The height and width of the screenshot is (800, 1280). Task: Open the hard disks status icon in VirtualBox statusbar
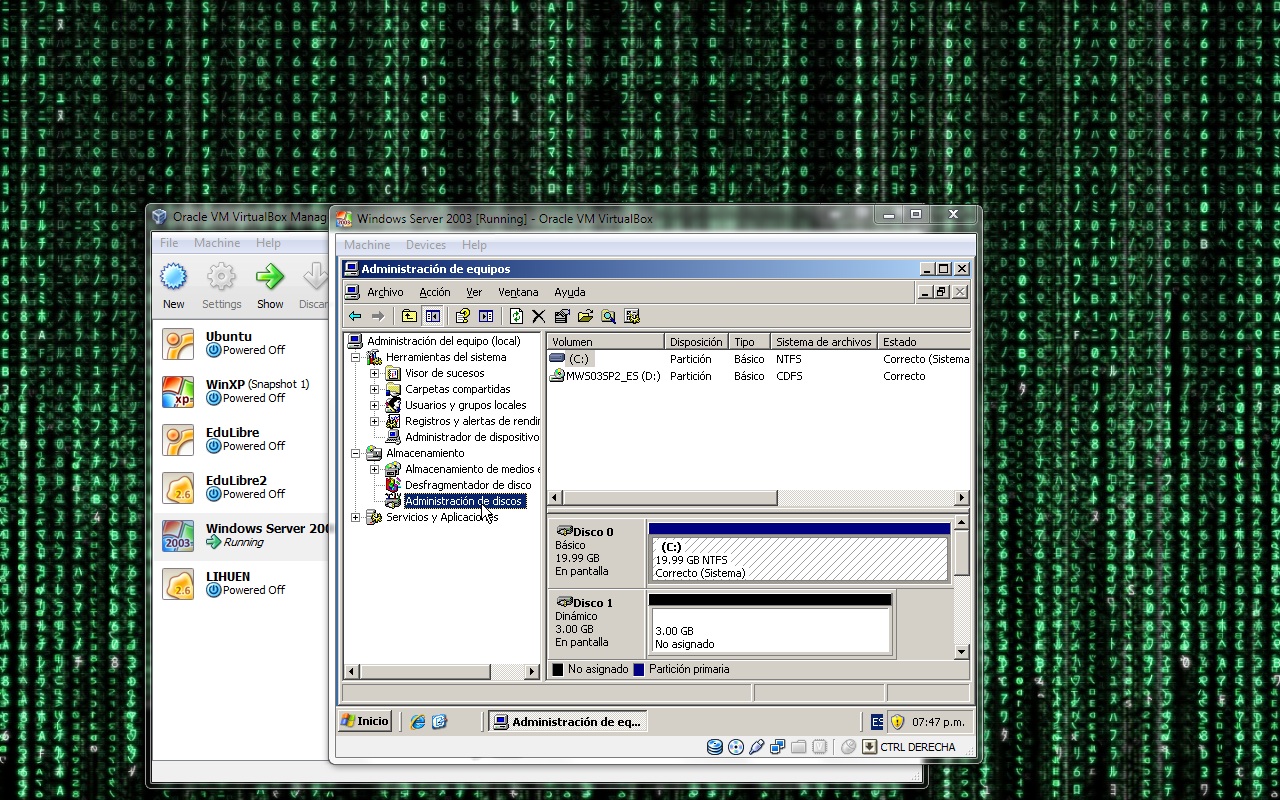coord(714,747)
